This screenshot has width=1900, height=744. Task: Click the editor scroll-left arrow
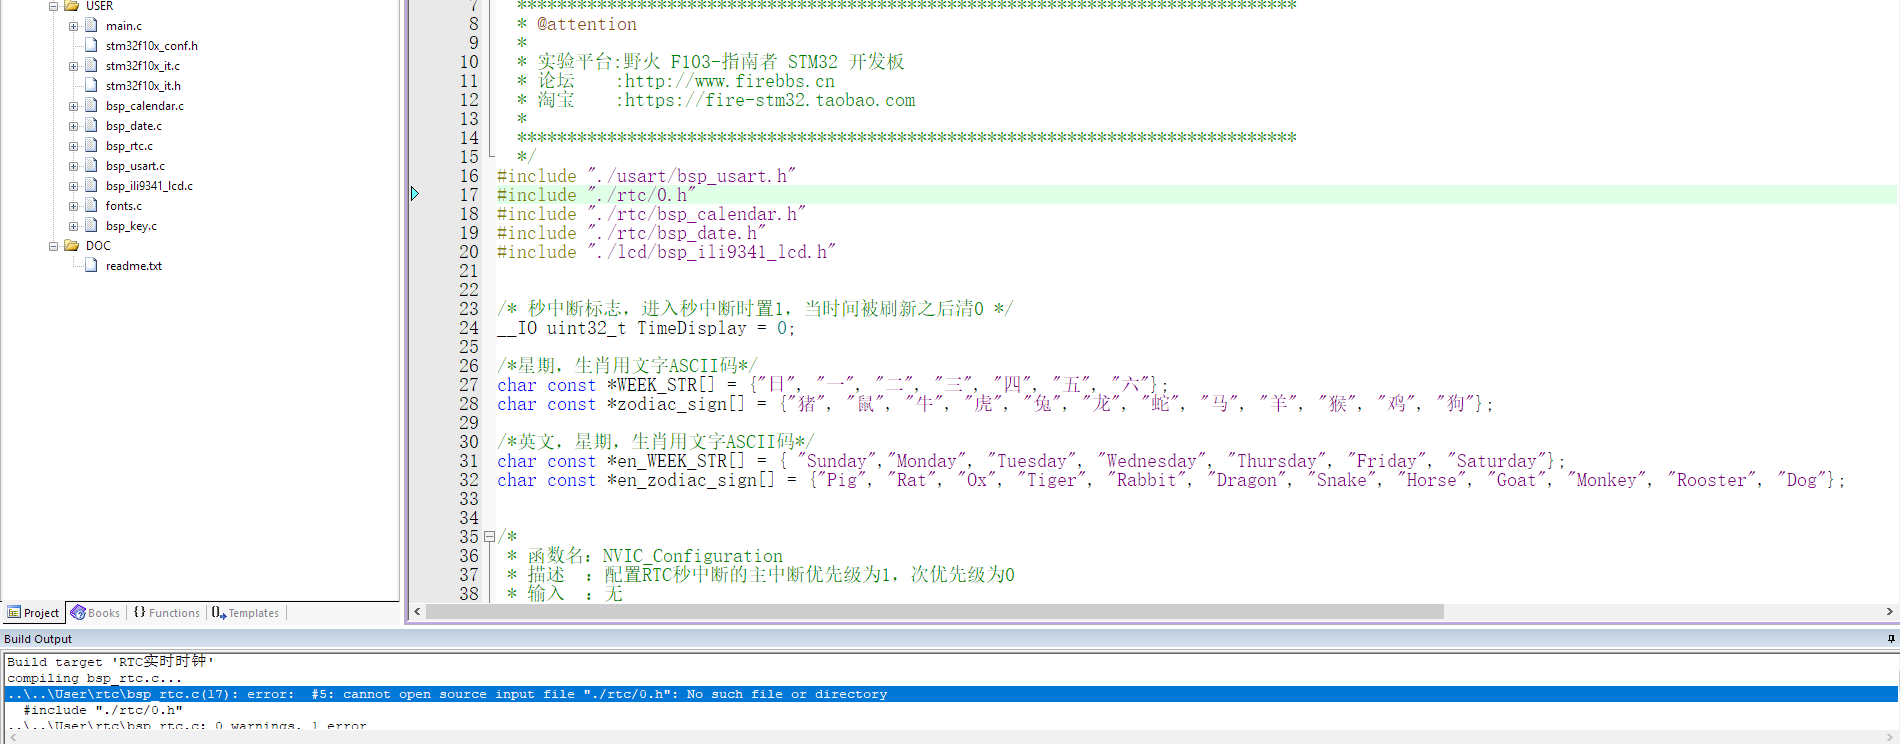(x=417, y=611)
